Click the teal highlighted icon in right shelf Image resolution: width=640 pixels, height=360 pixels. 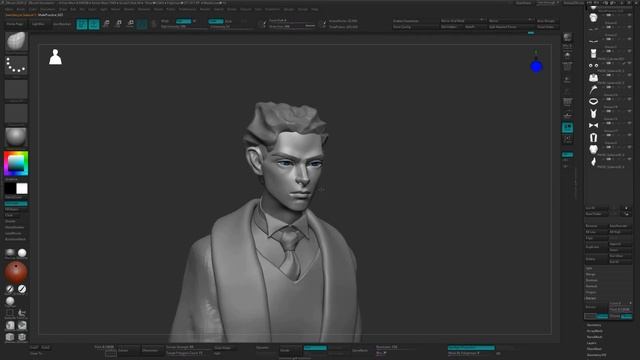click(x=567, y=128)
